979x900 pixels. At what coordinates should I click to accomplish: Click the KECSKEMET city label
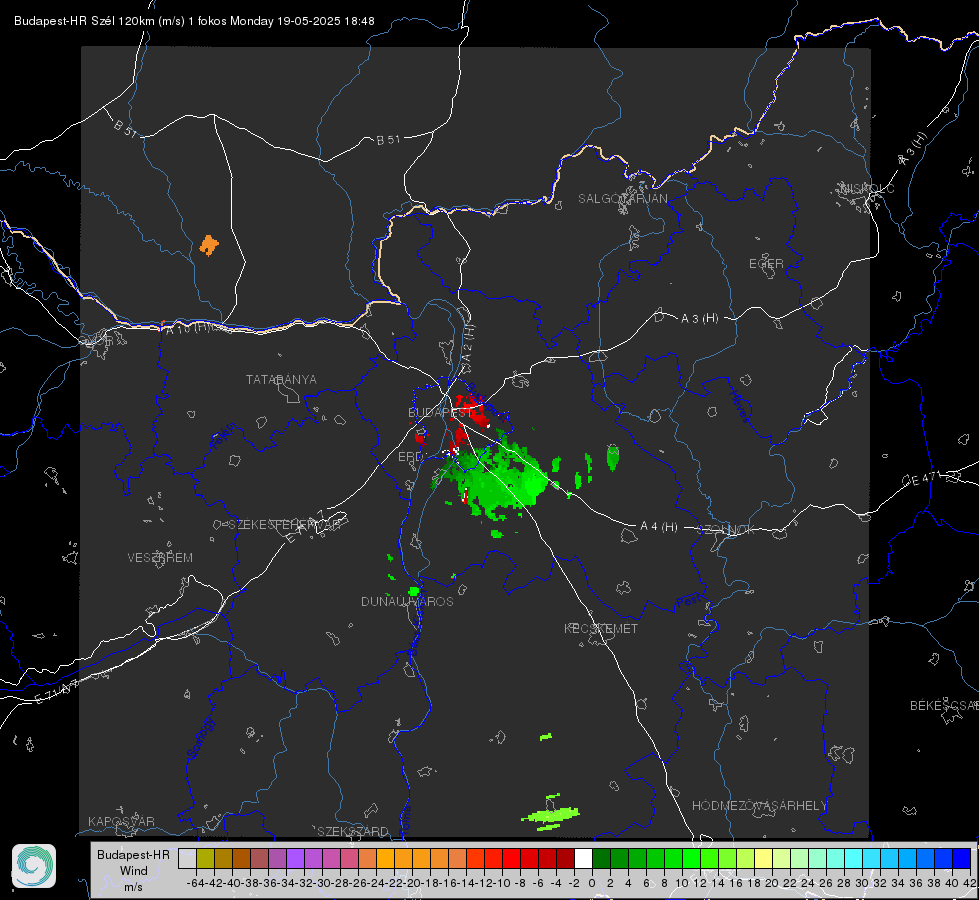coord(601,628)
